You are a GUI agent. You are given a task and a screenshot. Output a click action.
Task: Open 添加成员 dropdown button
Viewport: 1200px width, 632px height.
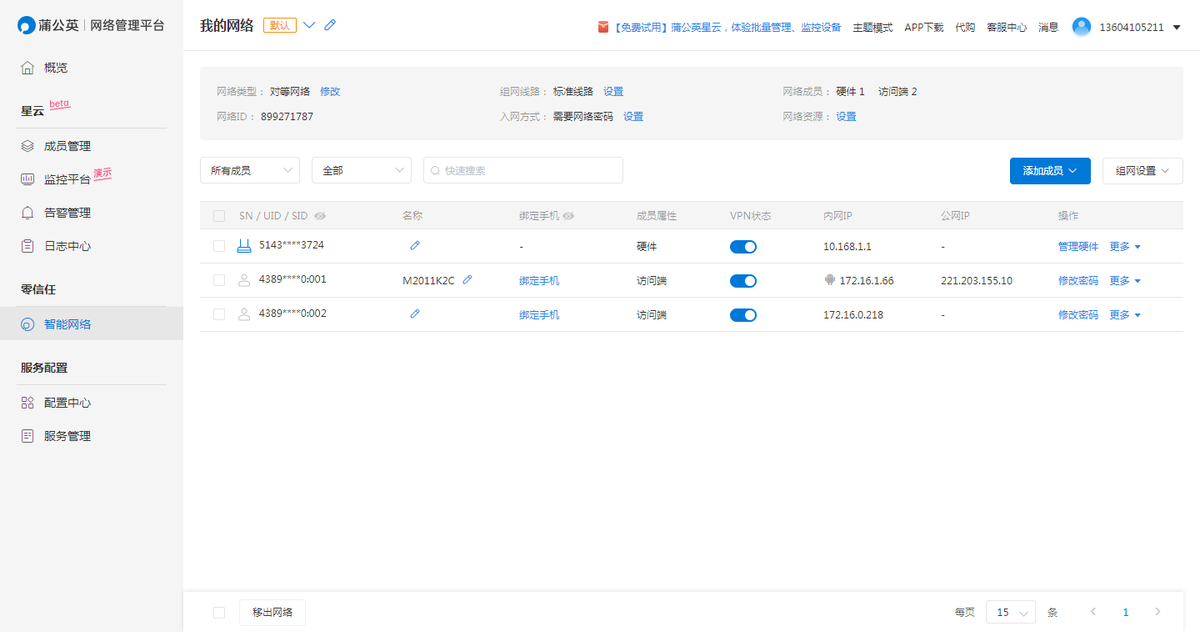(1050, 171)
